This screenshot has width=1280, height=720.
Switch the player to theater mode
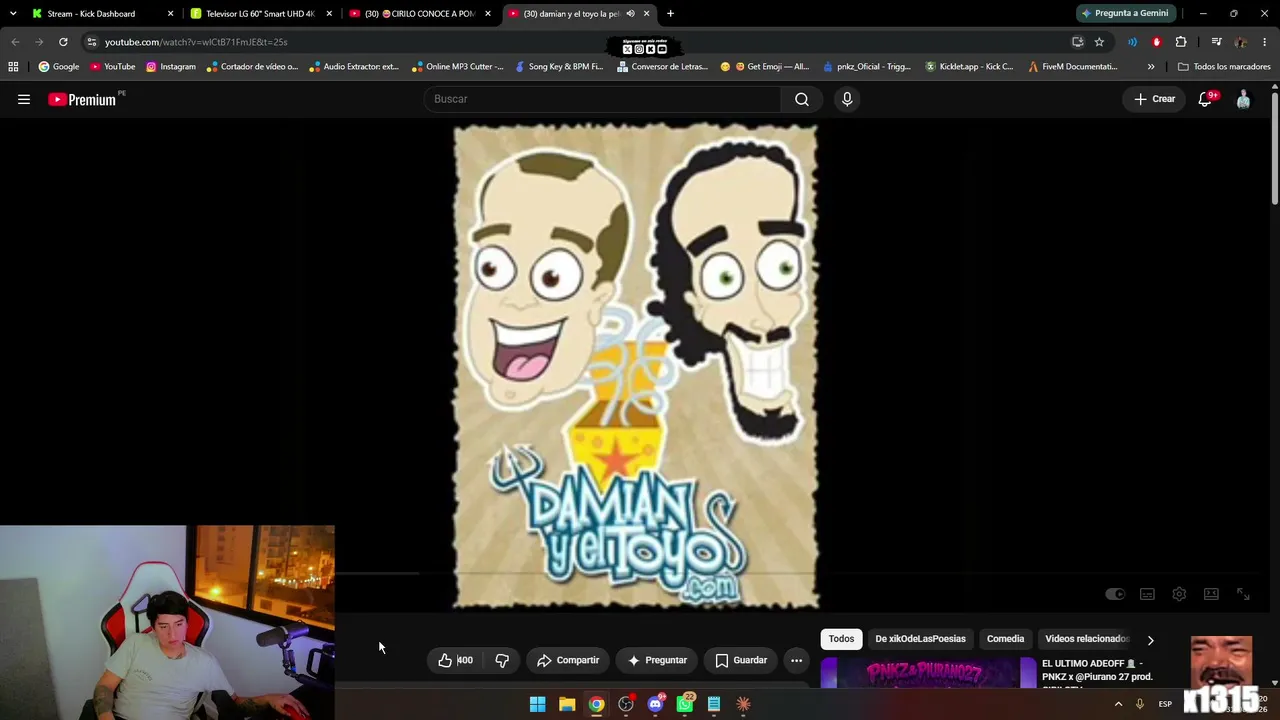(x=1211, y=594)
